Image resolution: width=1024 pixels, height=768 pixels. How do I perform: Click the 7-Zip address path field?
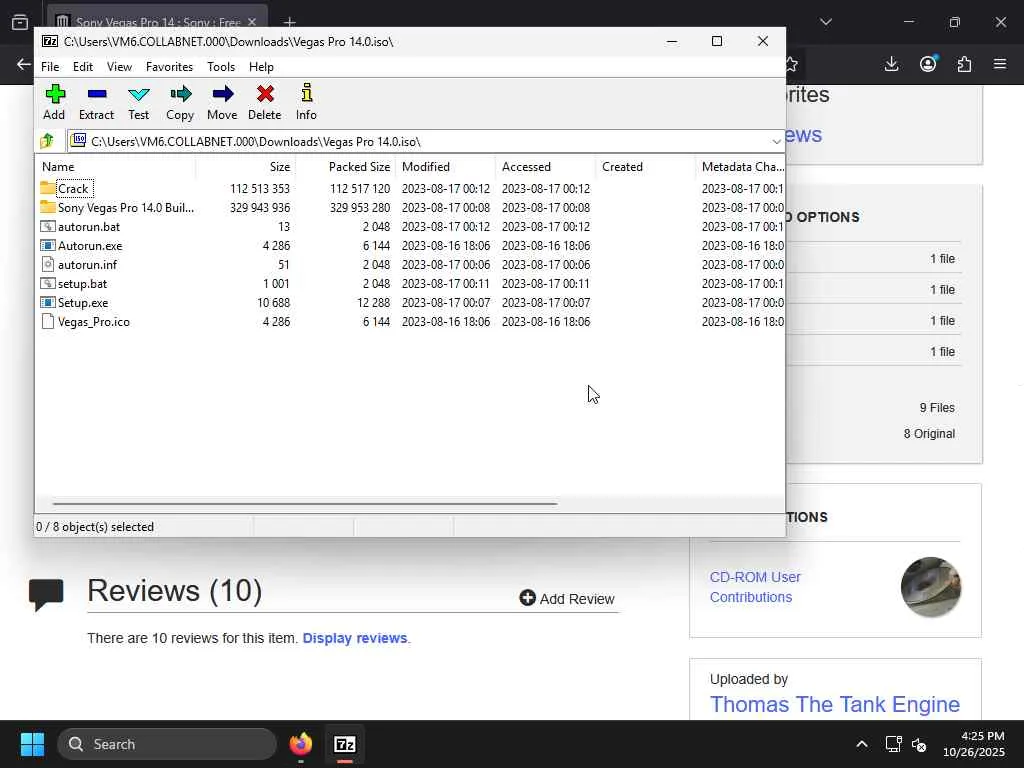(425, 141)
